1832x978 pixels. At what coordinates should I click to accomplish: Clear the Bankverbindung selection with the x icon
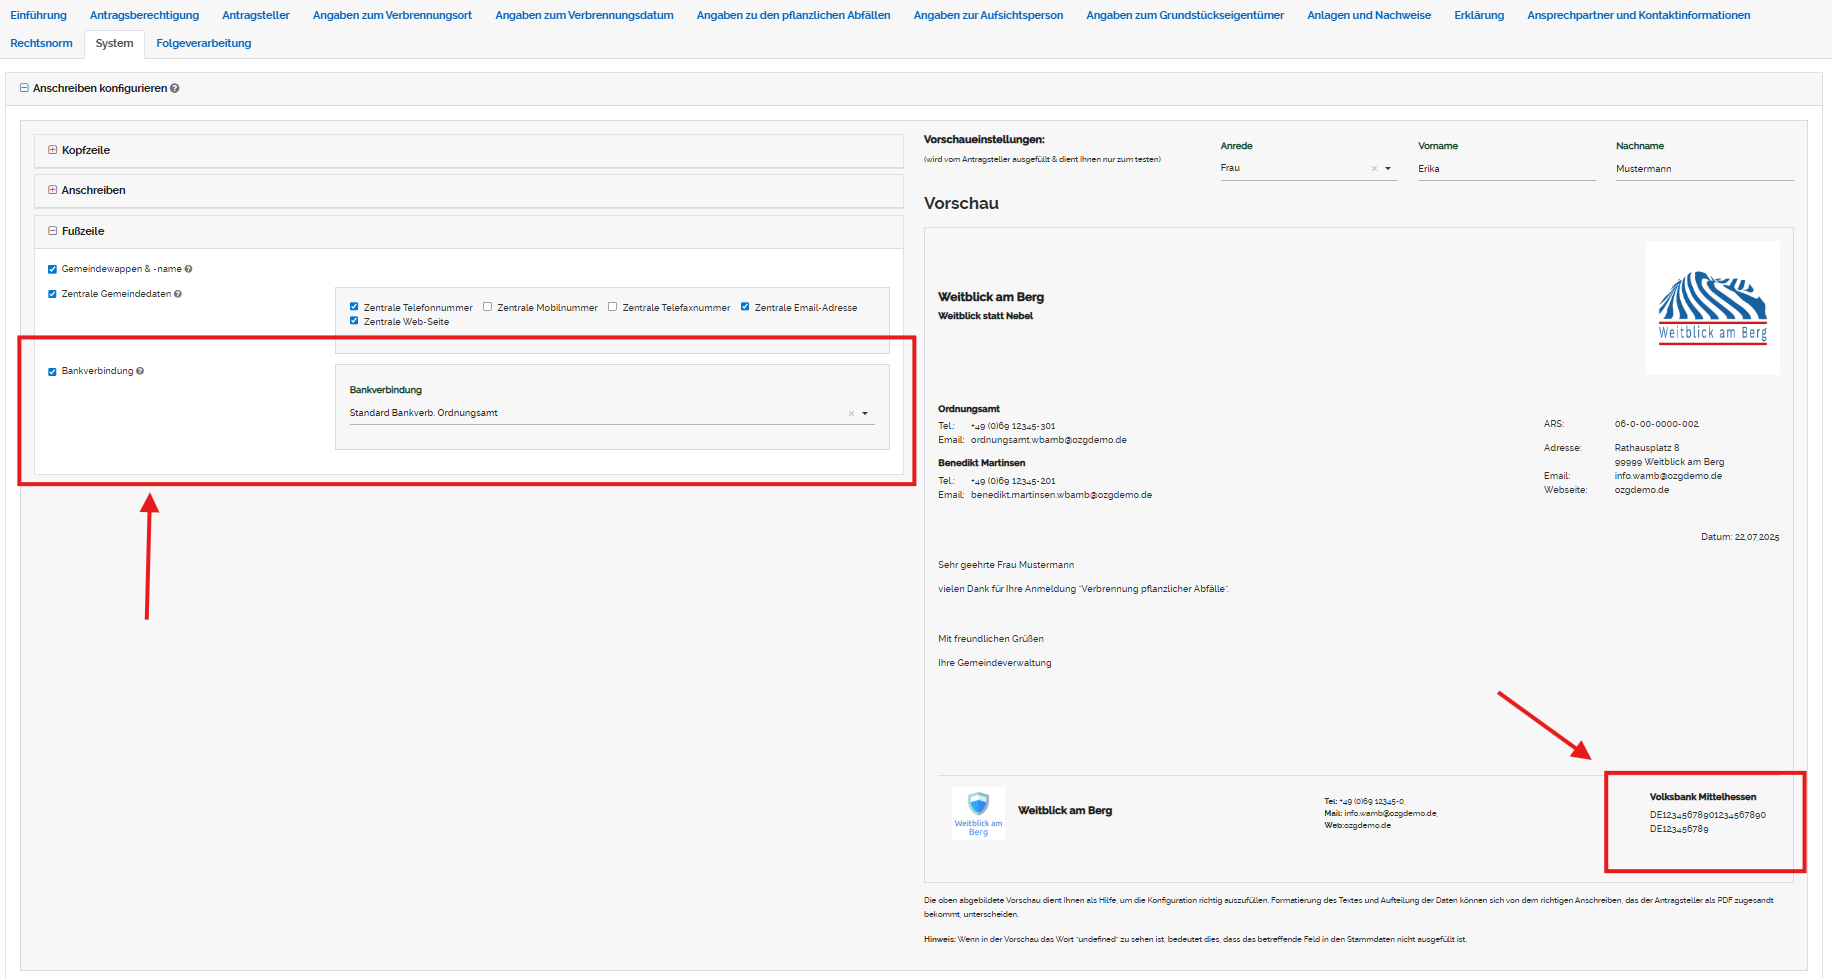851,414
